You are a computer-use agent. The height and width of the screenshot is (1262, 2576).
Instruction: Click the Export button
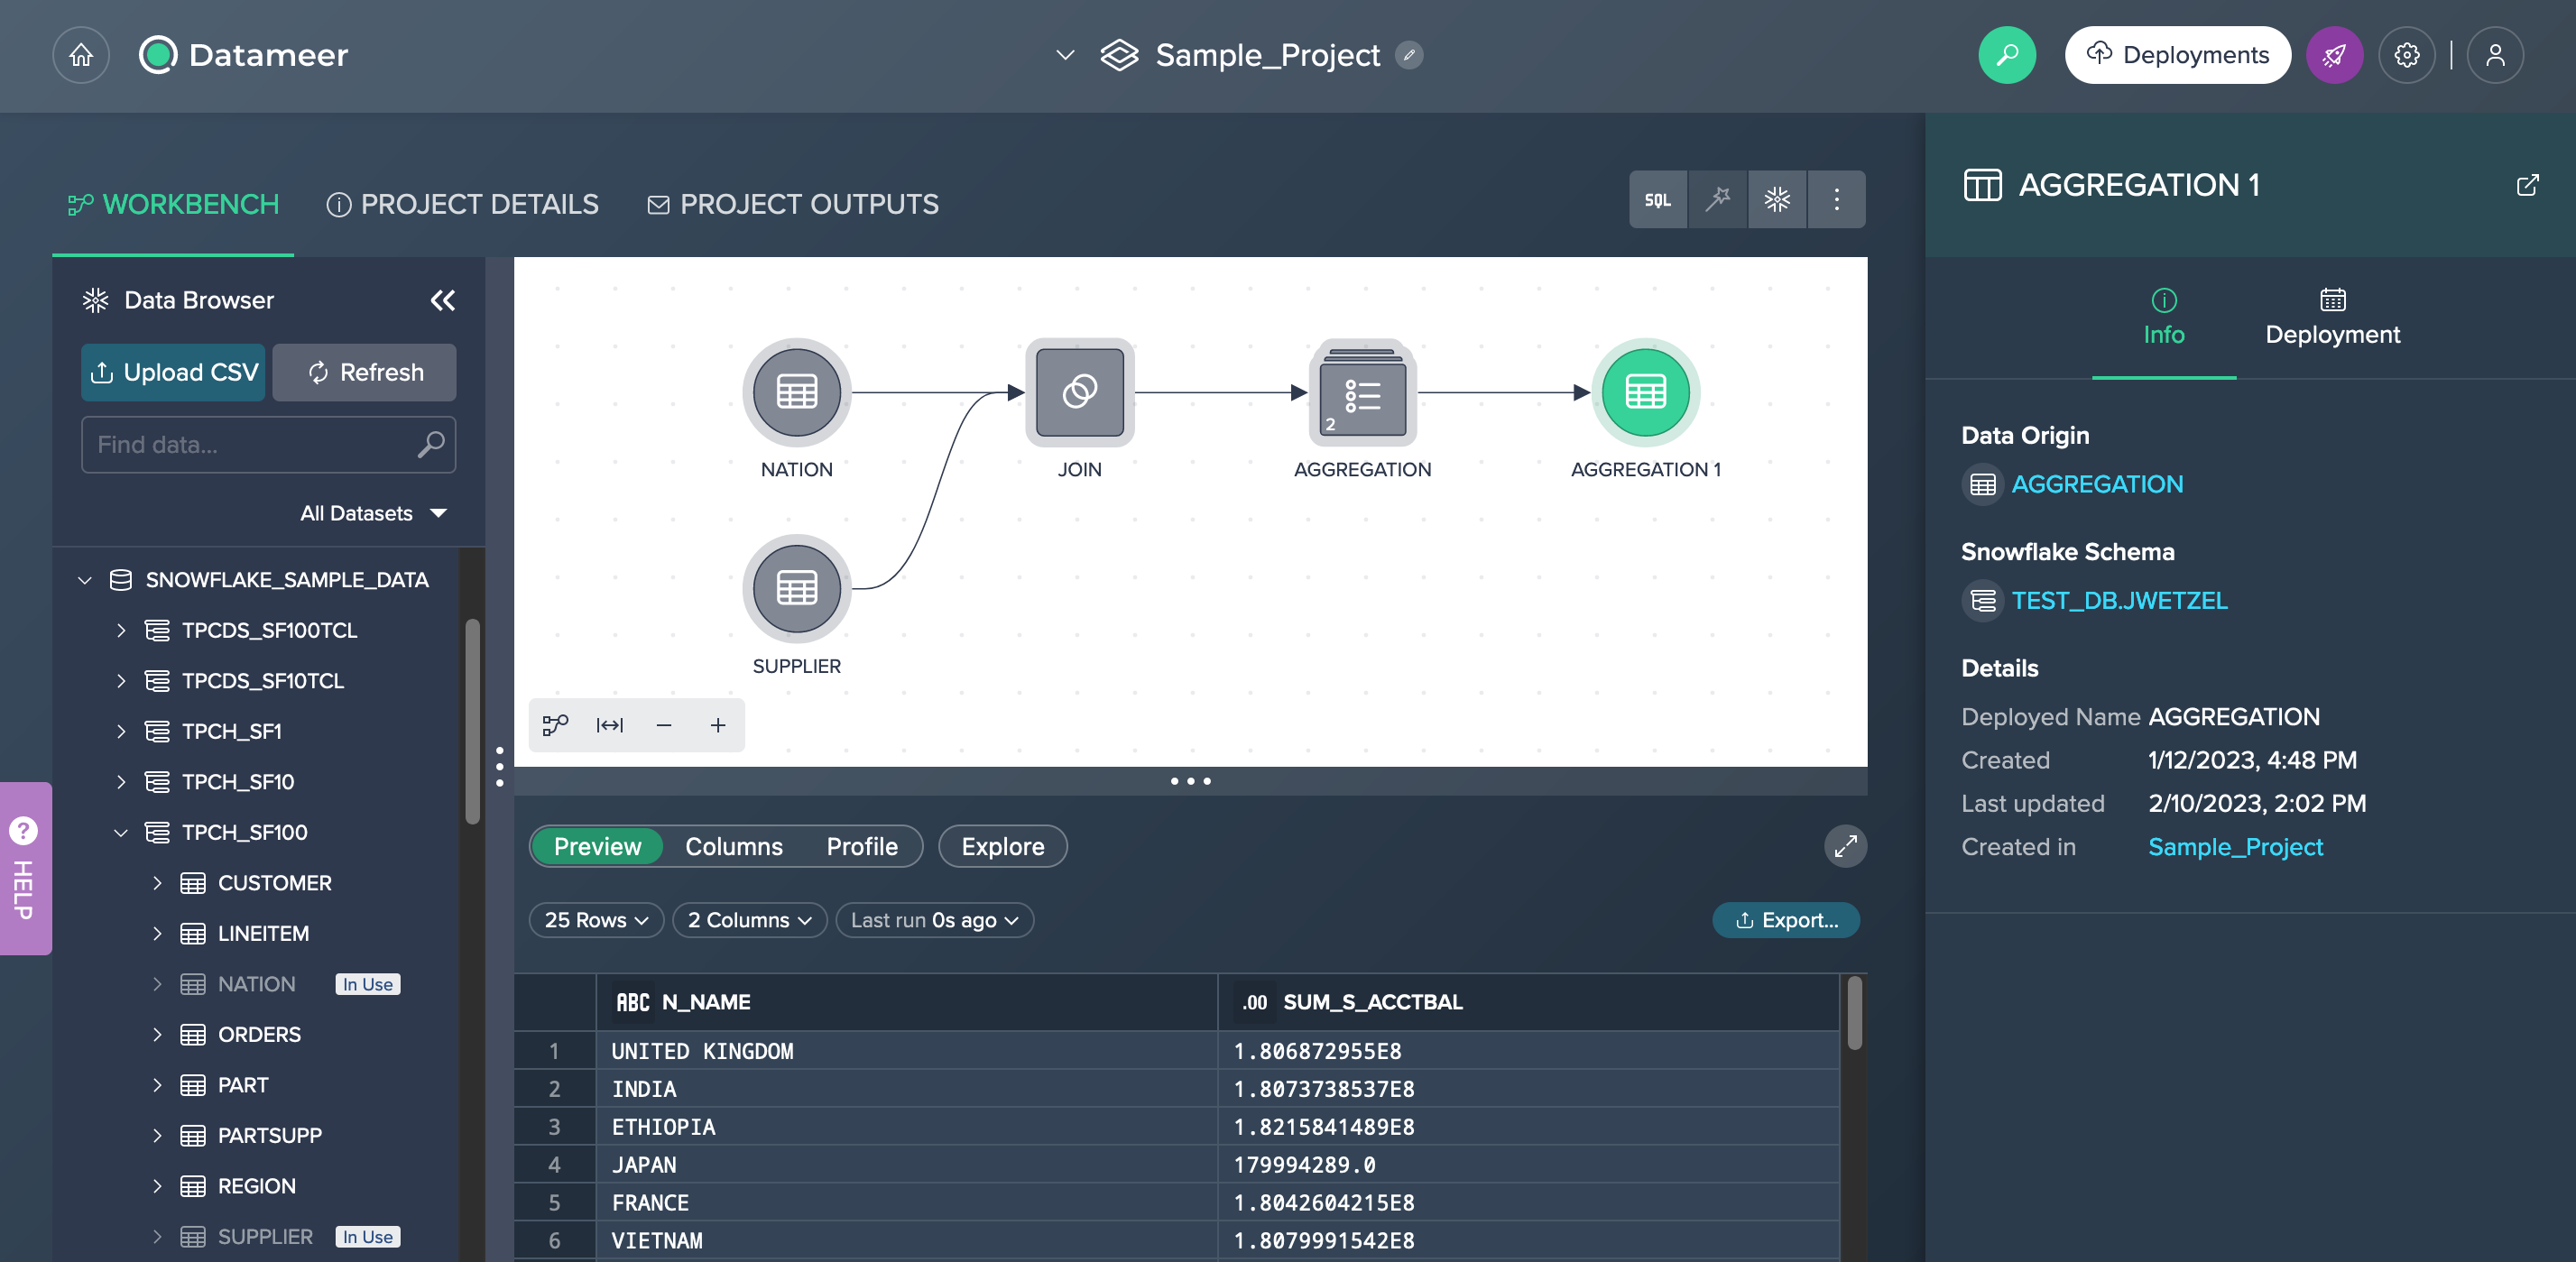1785,920
